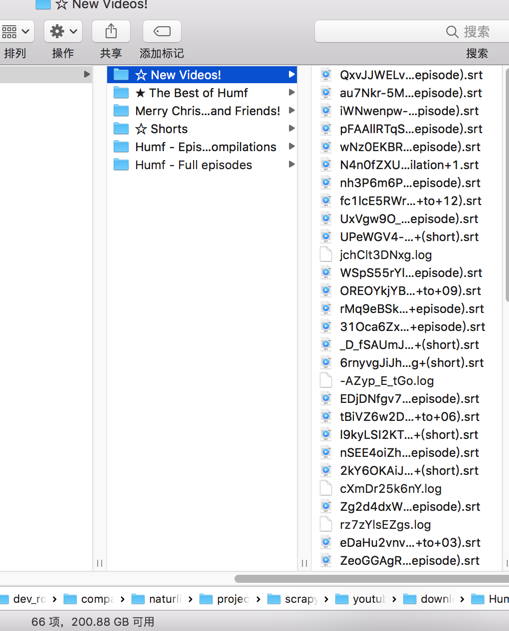Select file cXmDr25k6nY.log
Viewport: 509px width, 631px height.
pos(406,489)
